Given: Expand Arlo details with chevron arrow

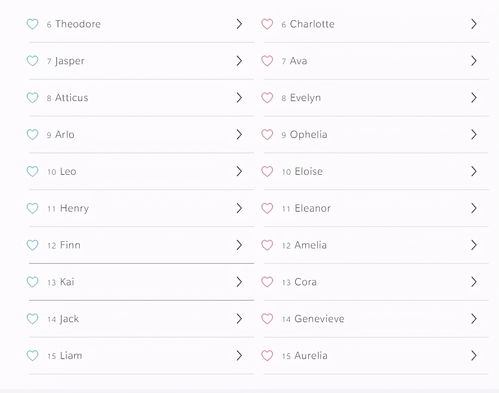Looking at the screenshot, I should [239, 135].
